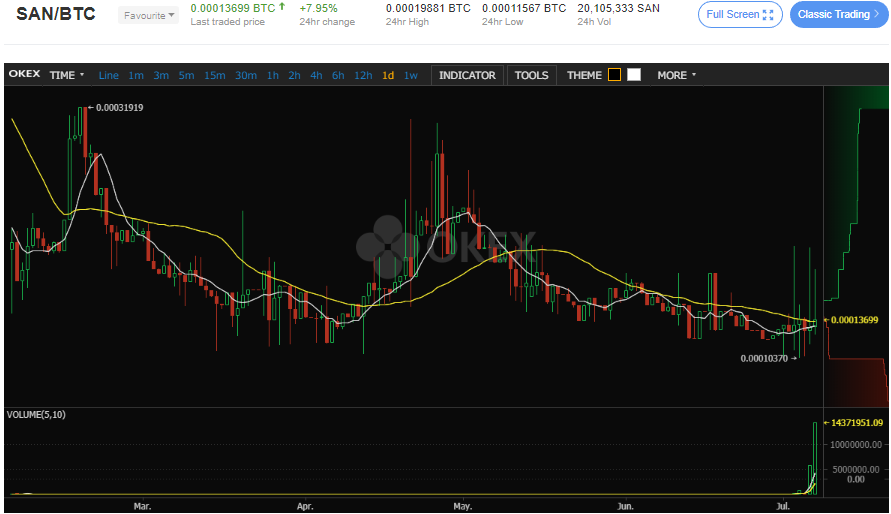Click the OKEX logo in chart toolbar
891x514 pixels.
24,75
